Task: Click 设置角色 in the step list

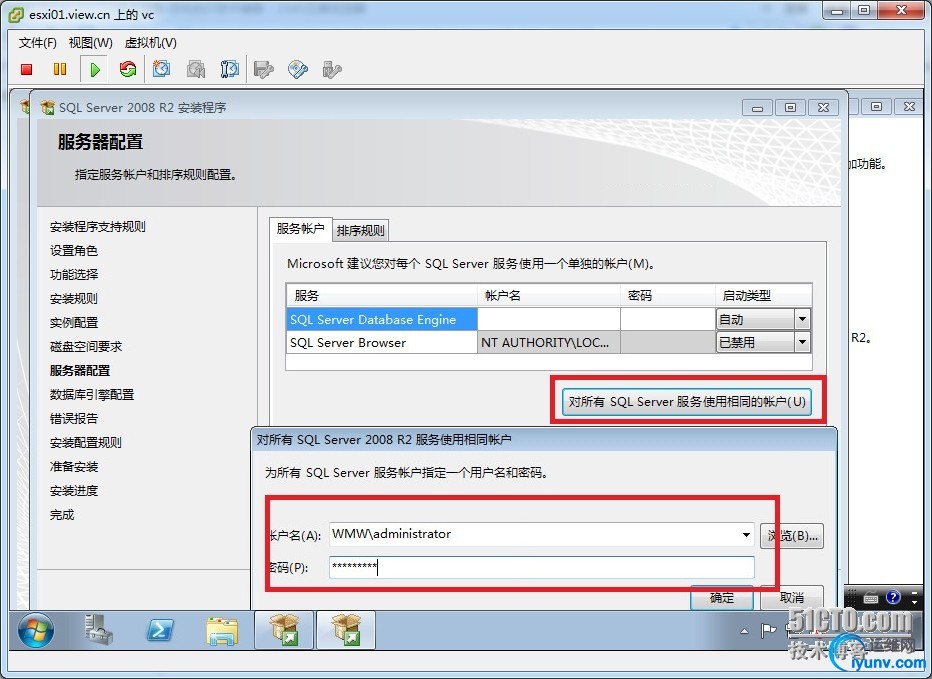Action: point(74,250)
